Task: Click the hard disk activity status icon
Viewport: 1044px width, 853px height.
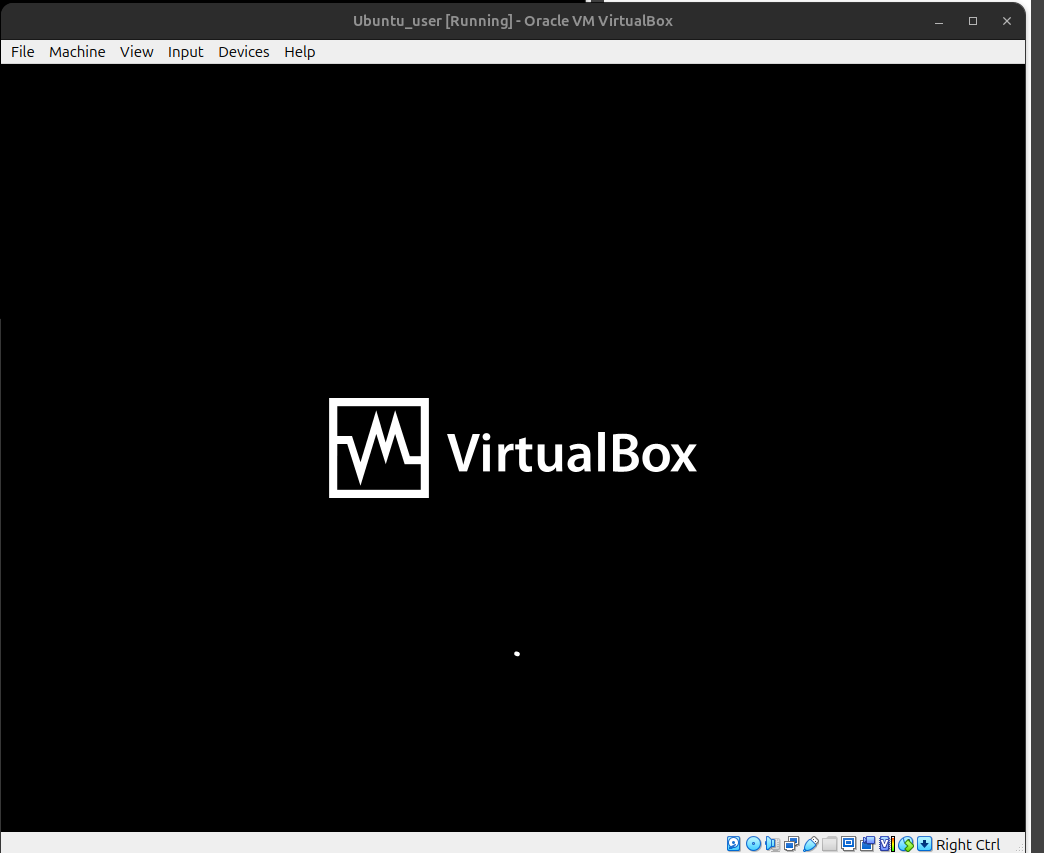Action: coord(734,844)
